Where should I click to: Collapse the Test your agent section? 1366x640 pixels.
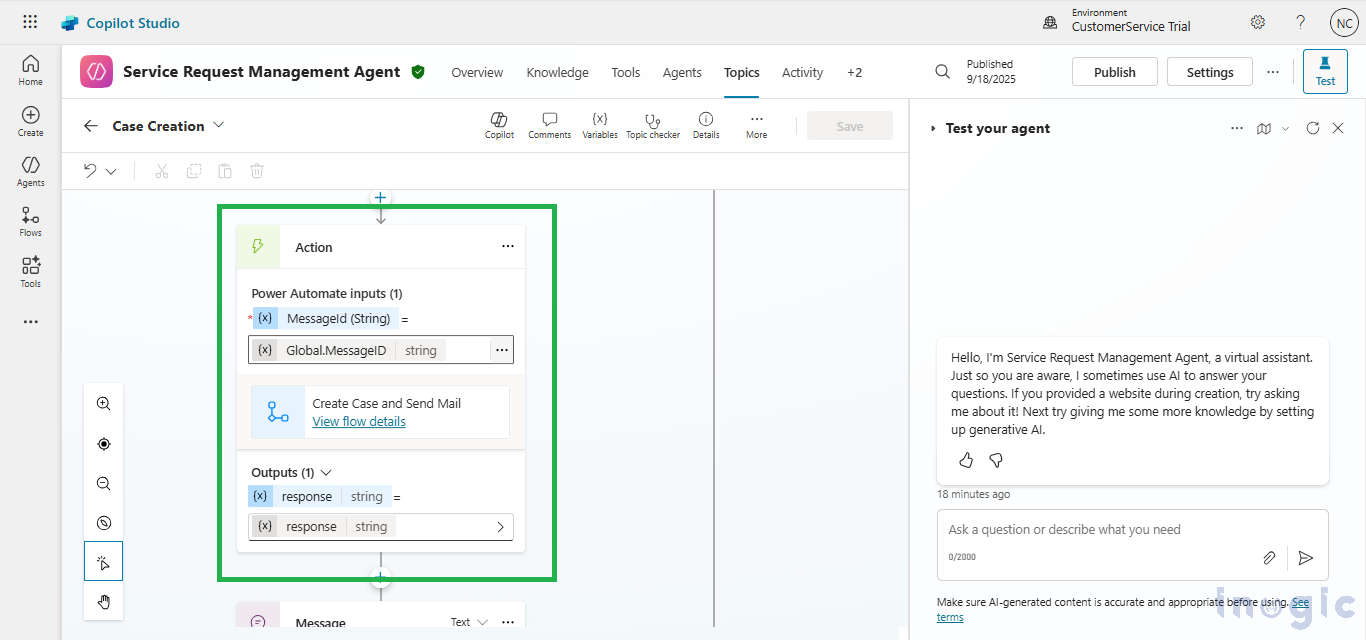click(x=933, y=128)
